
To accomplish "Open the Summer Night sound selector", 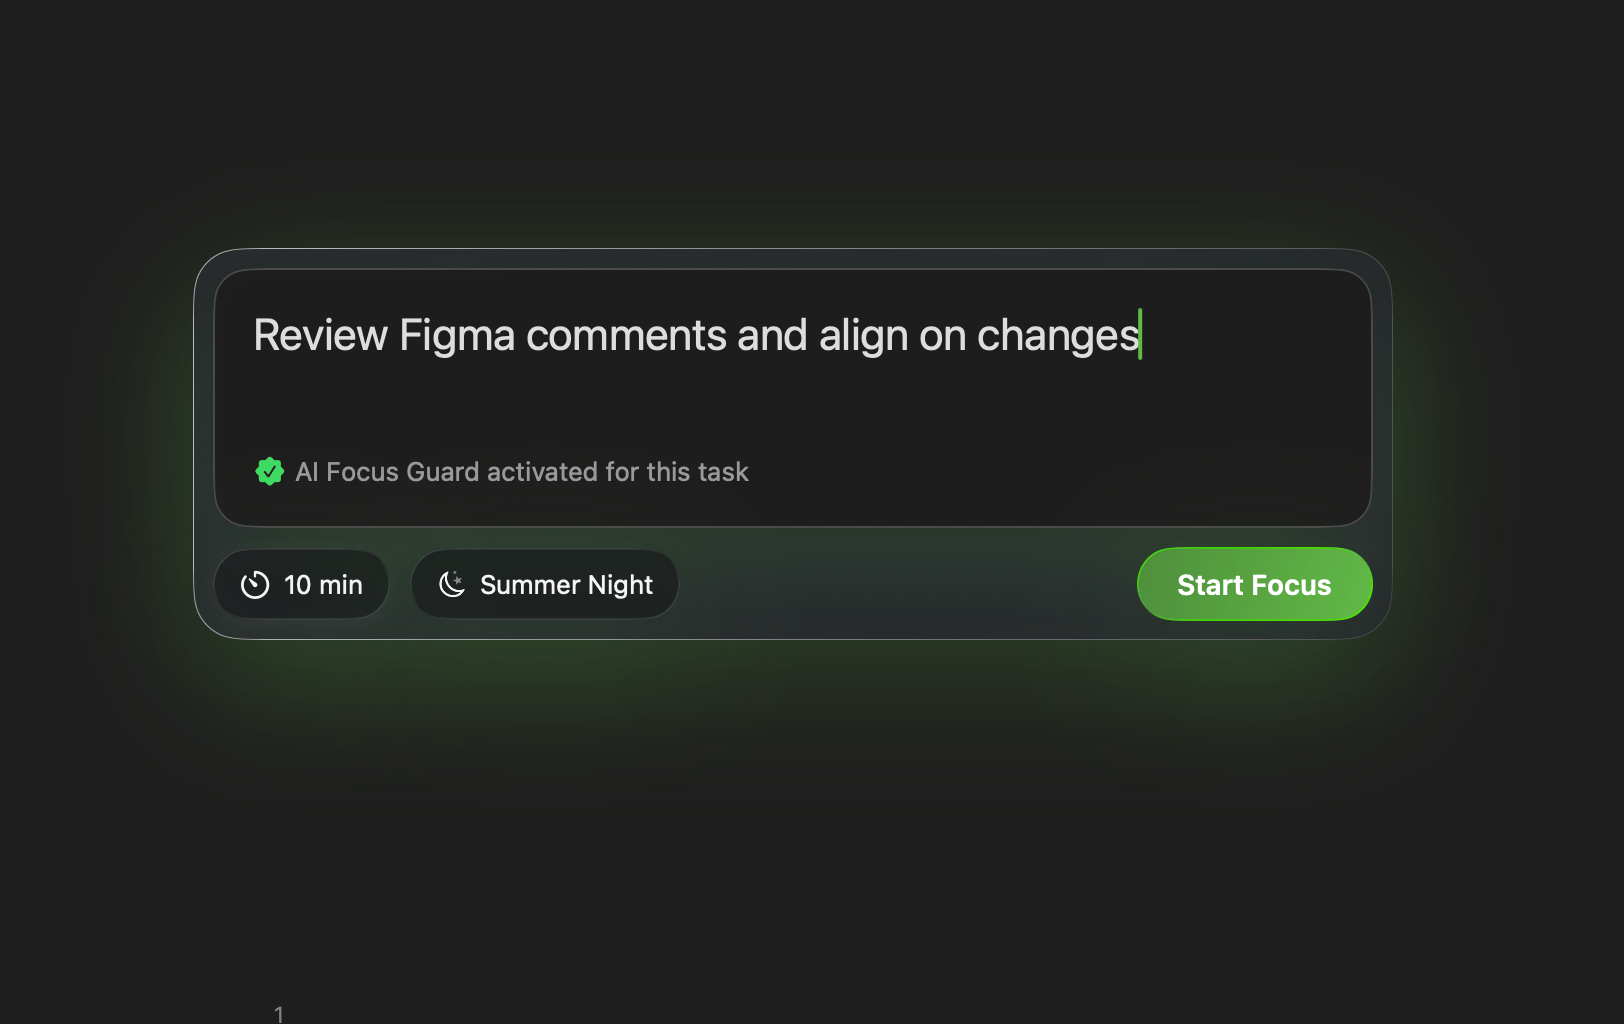I will (545, 585).
